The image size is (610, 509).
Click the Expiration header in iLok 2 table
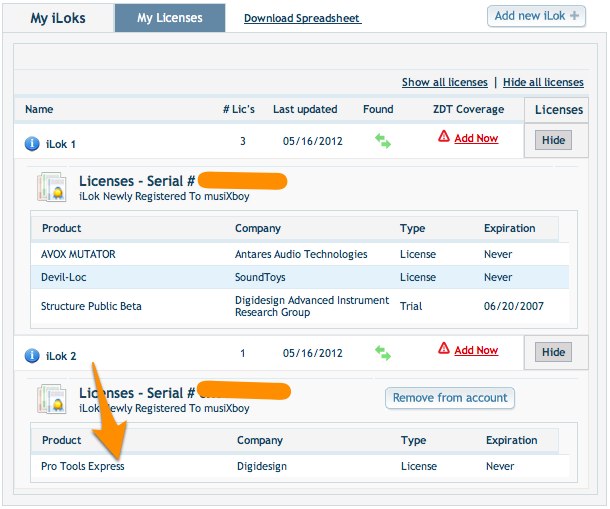coord(512,440)
